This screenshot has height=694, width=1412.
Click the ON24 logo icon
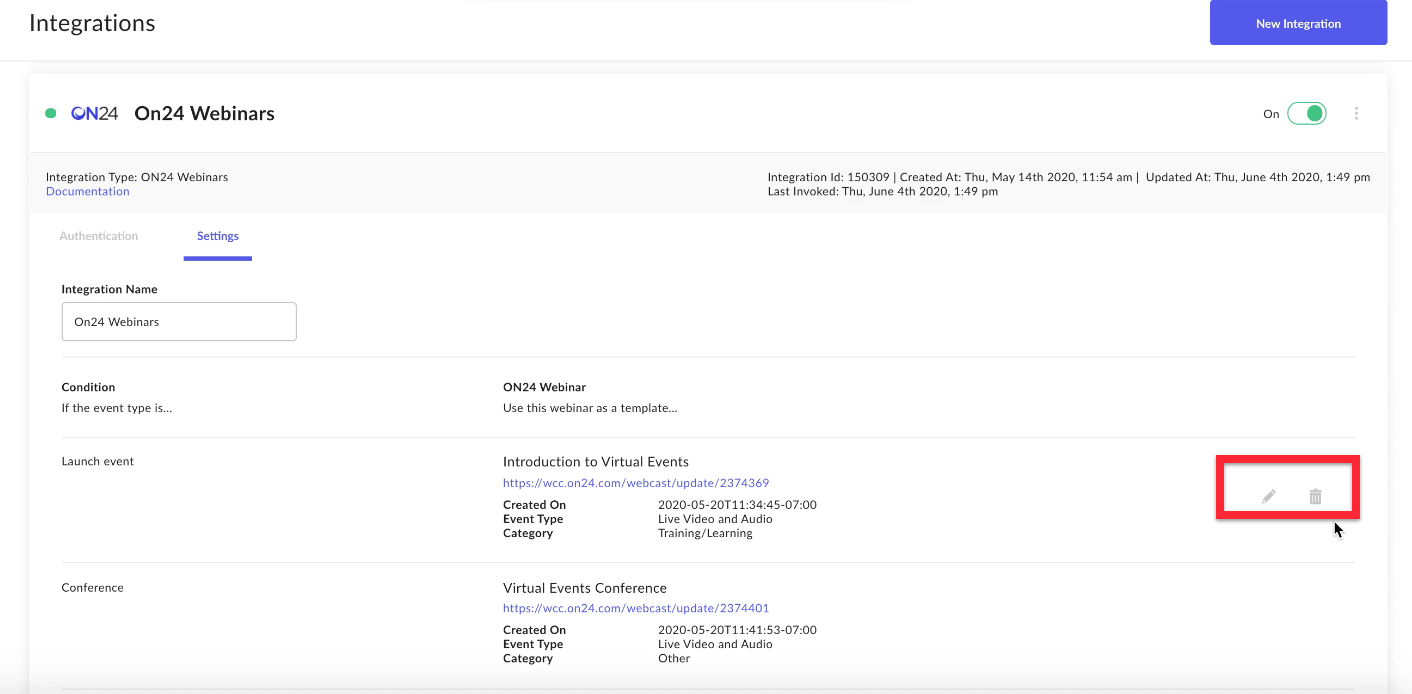(x=95, y=114)
